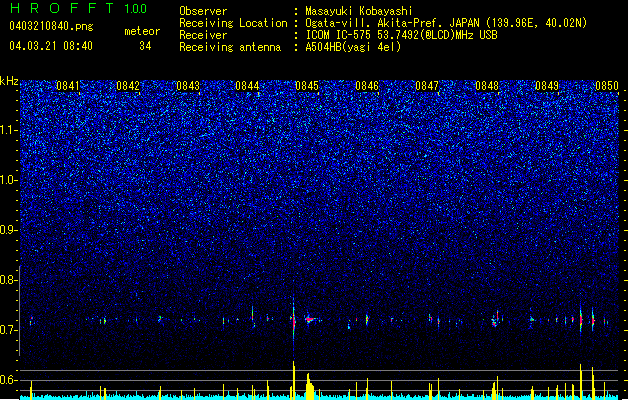Click the 0.7 frequency axis label
This screenshot has height=400, width=629.
point(8,330)
